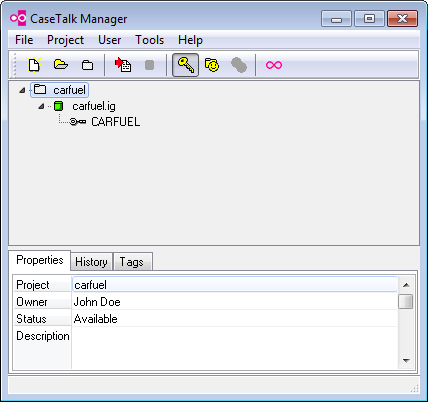
Task: Click the new project toolbar icon
Action: [34, 65]
